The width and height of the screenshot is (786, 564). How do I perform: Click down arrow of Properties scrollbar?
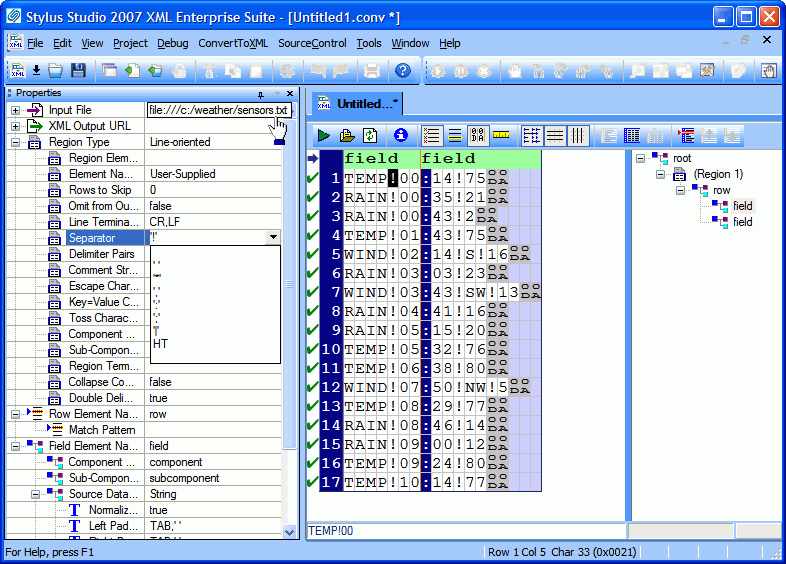click(289, 532)
